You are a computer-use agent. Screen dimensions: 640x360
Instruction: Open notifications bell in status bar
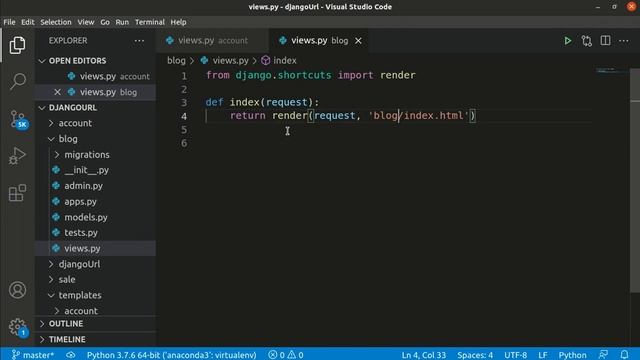click(624, 354)
